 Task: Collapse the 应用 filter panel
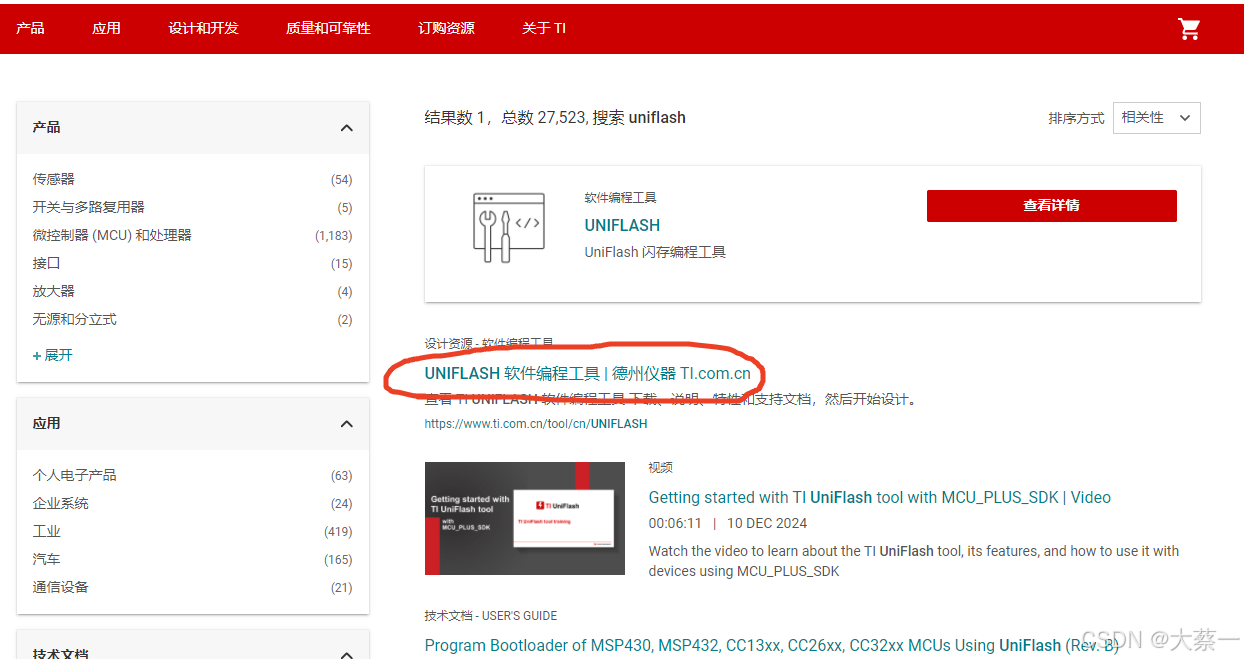pyautogui.click(x=346, y=423)
